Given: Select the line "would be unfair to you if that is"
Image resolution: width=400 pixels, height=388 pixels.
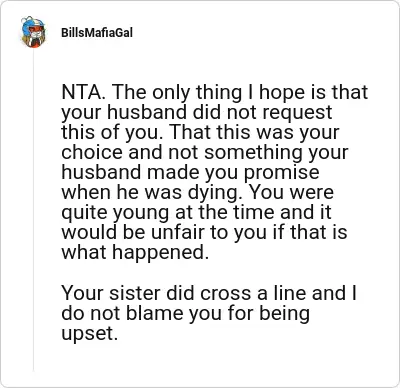Looking at the screenshot, I should pyautogui.click(x=204, y=232).
